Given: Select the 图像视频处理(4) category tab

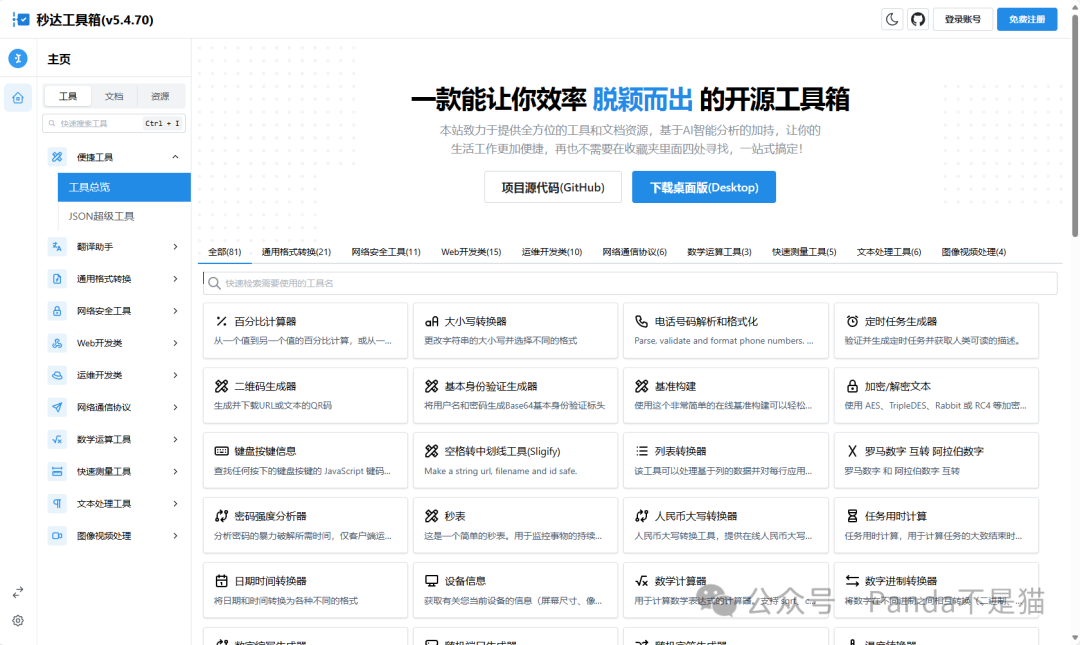Looking at the screenshot, I should [973, 252].
